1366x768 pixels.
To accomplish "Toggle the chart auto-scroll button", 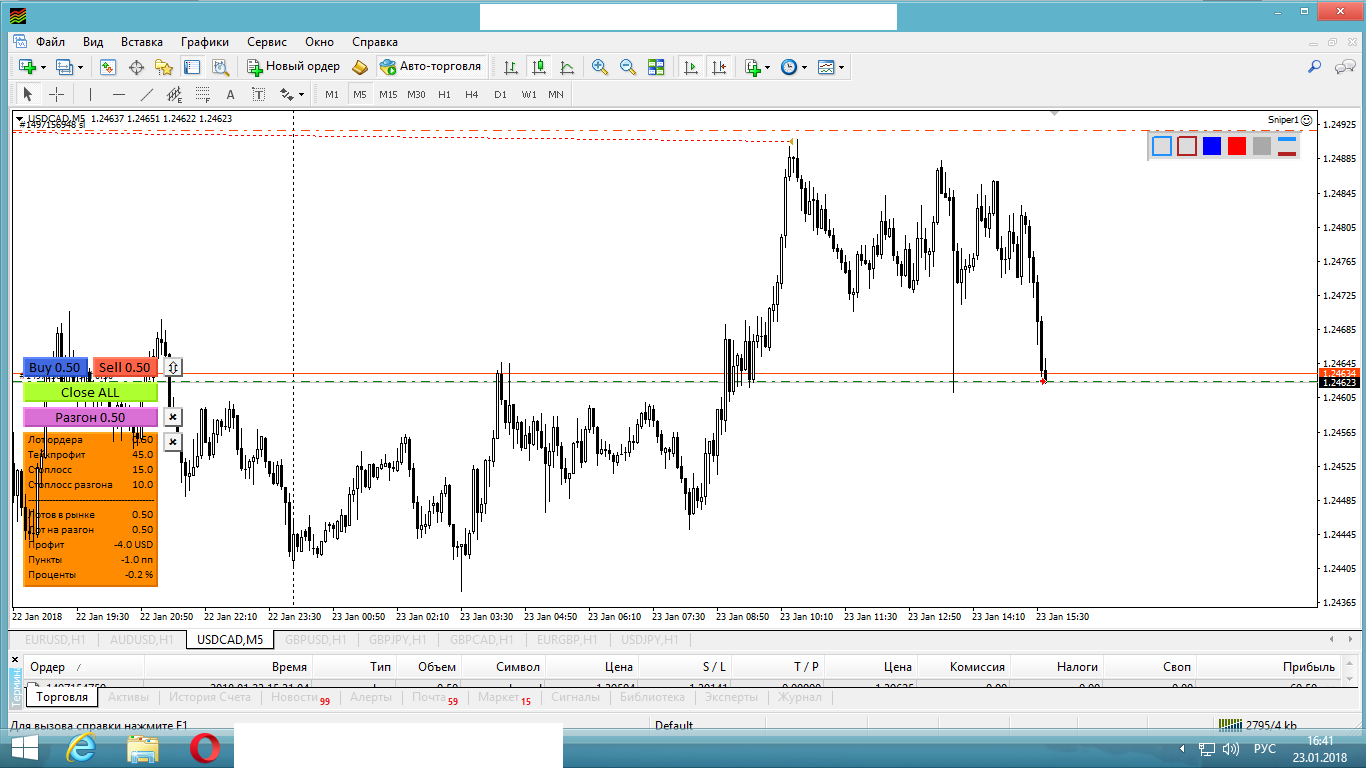I will pyautogui.click(x=690, y=67).
